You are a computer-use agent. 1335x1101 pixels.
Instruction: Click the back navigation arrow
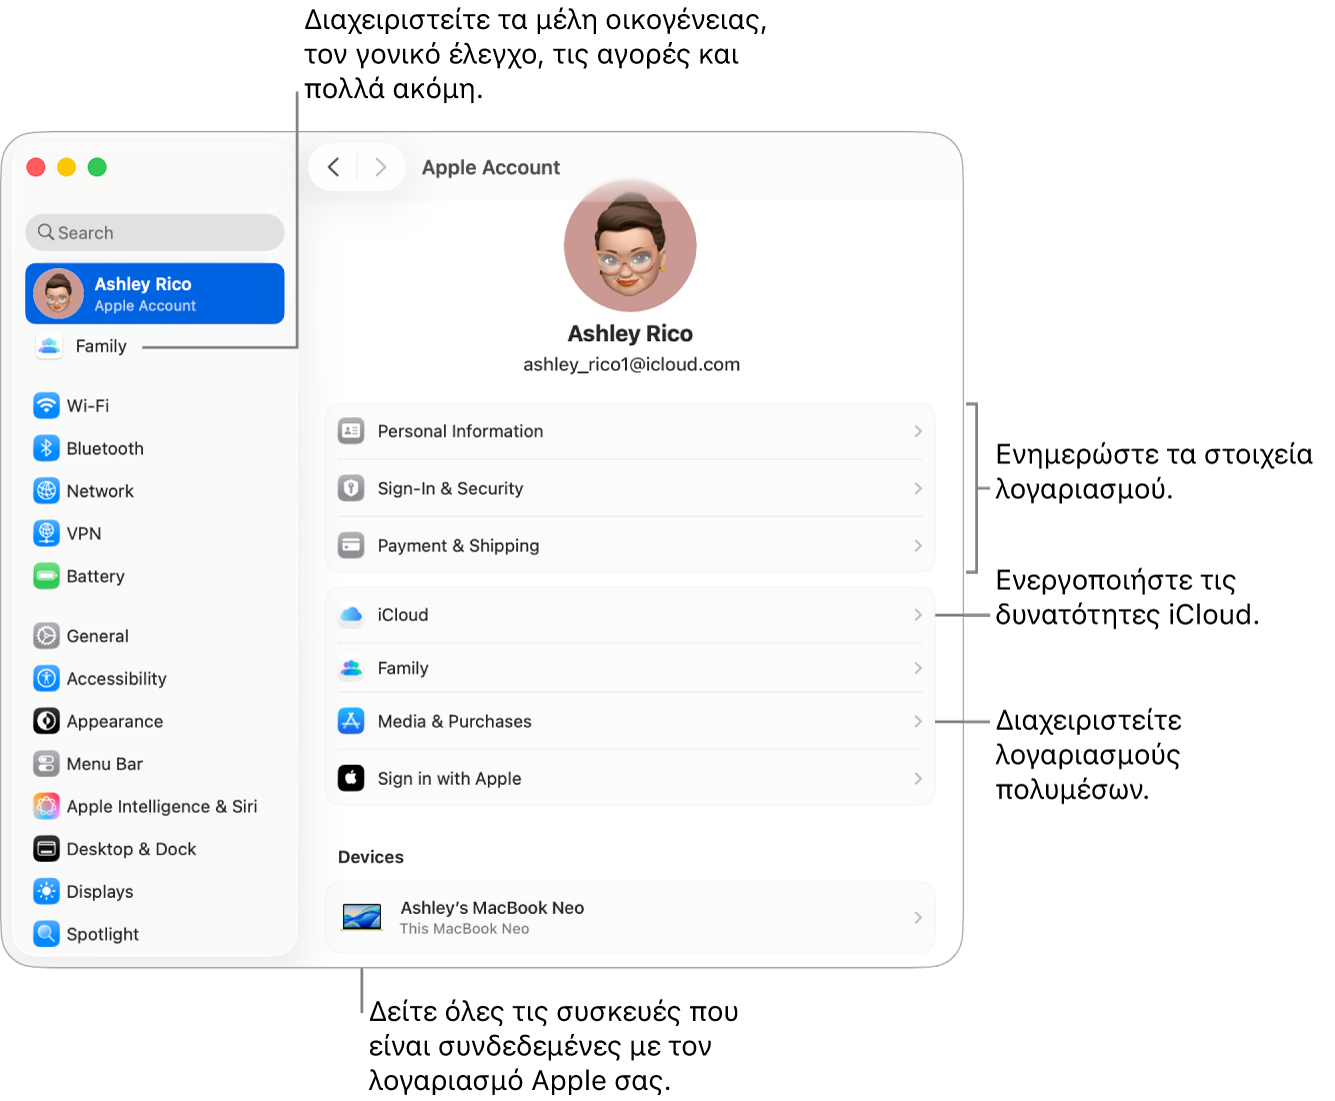[x=335, y=167]
